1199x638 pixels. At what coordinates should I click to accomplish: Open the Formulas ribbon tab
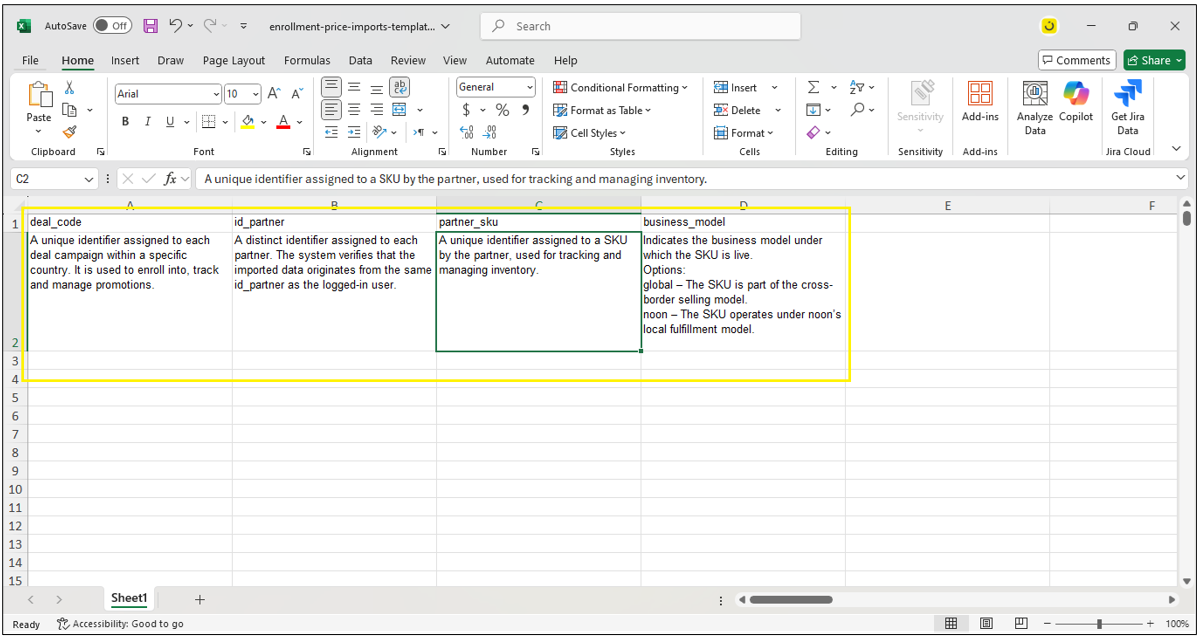tap(307, 60)
